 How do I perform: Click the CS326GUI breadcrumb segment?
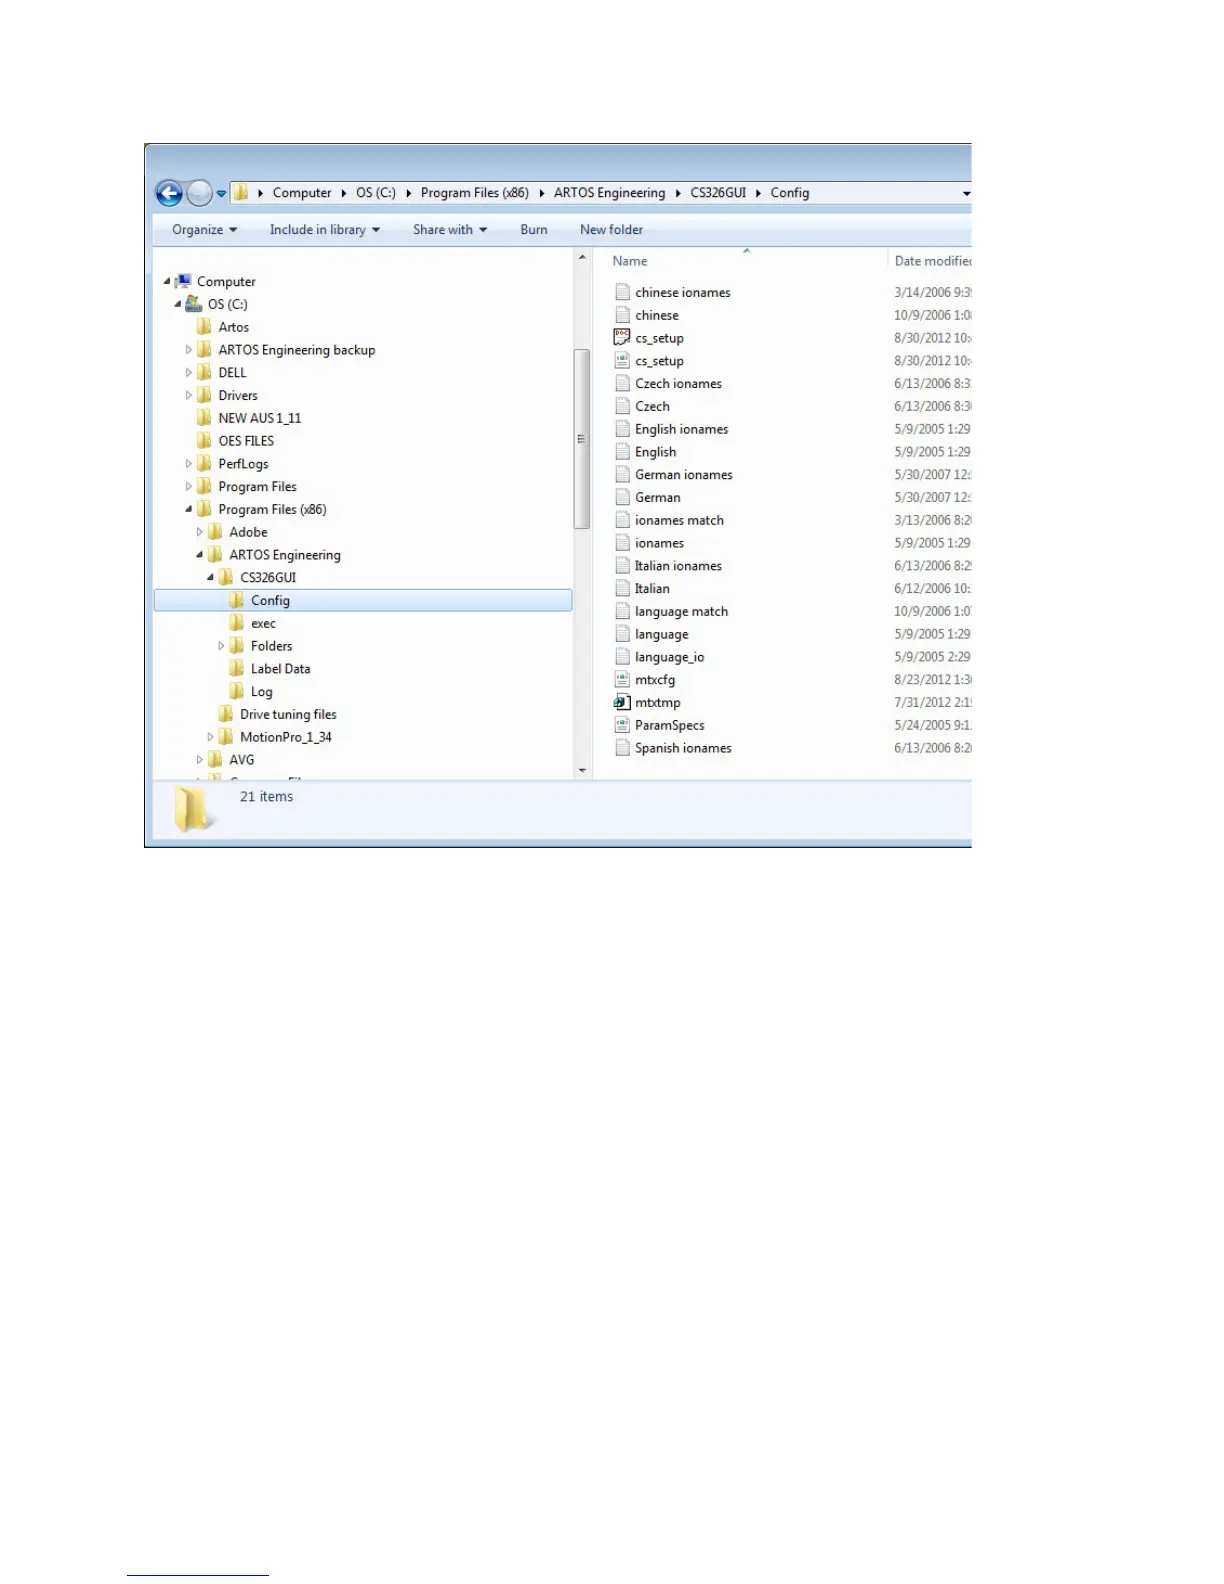pyautogui.click(x=718, y=193)
